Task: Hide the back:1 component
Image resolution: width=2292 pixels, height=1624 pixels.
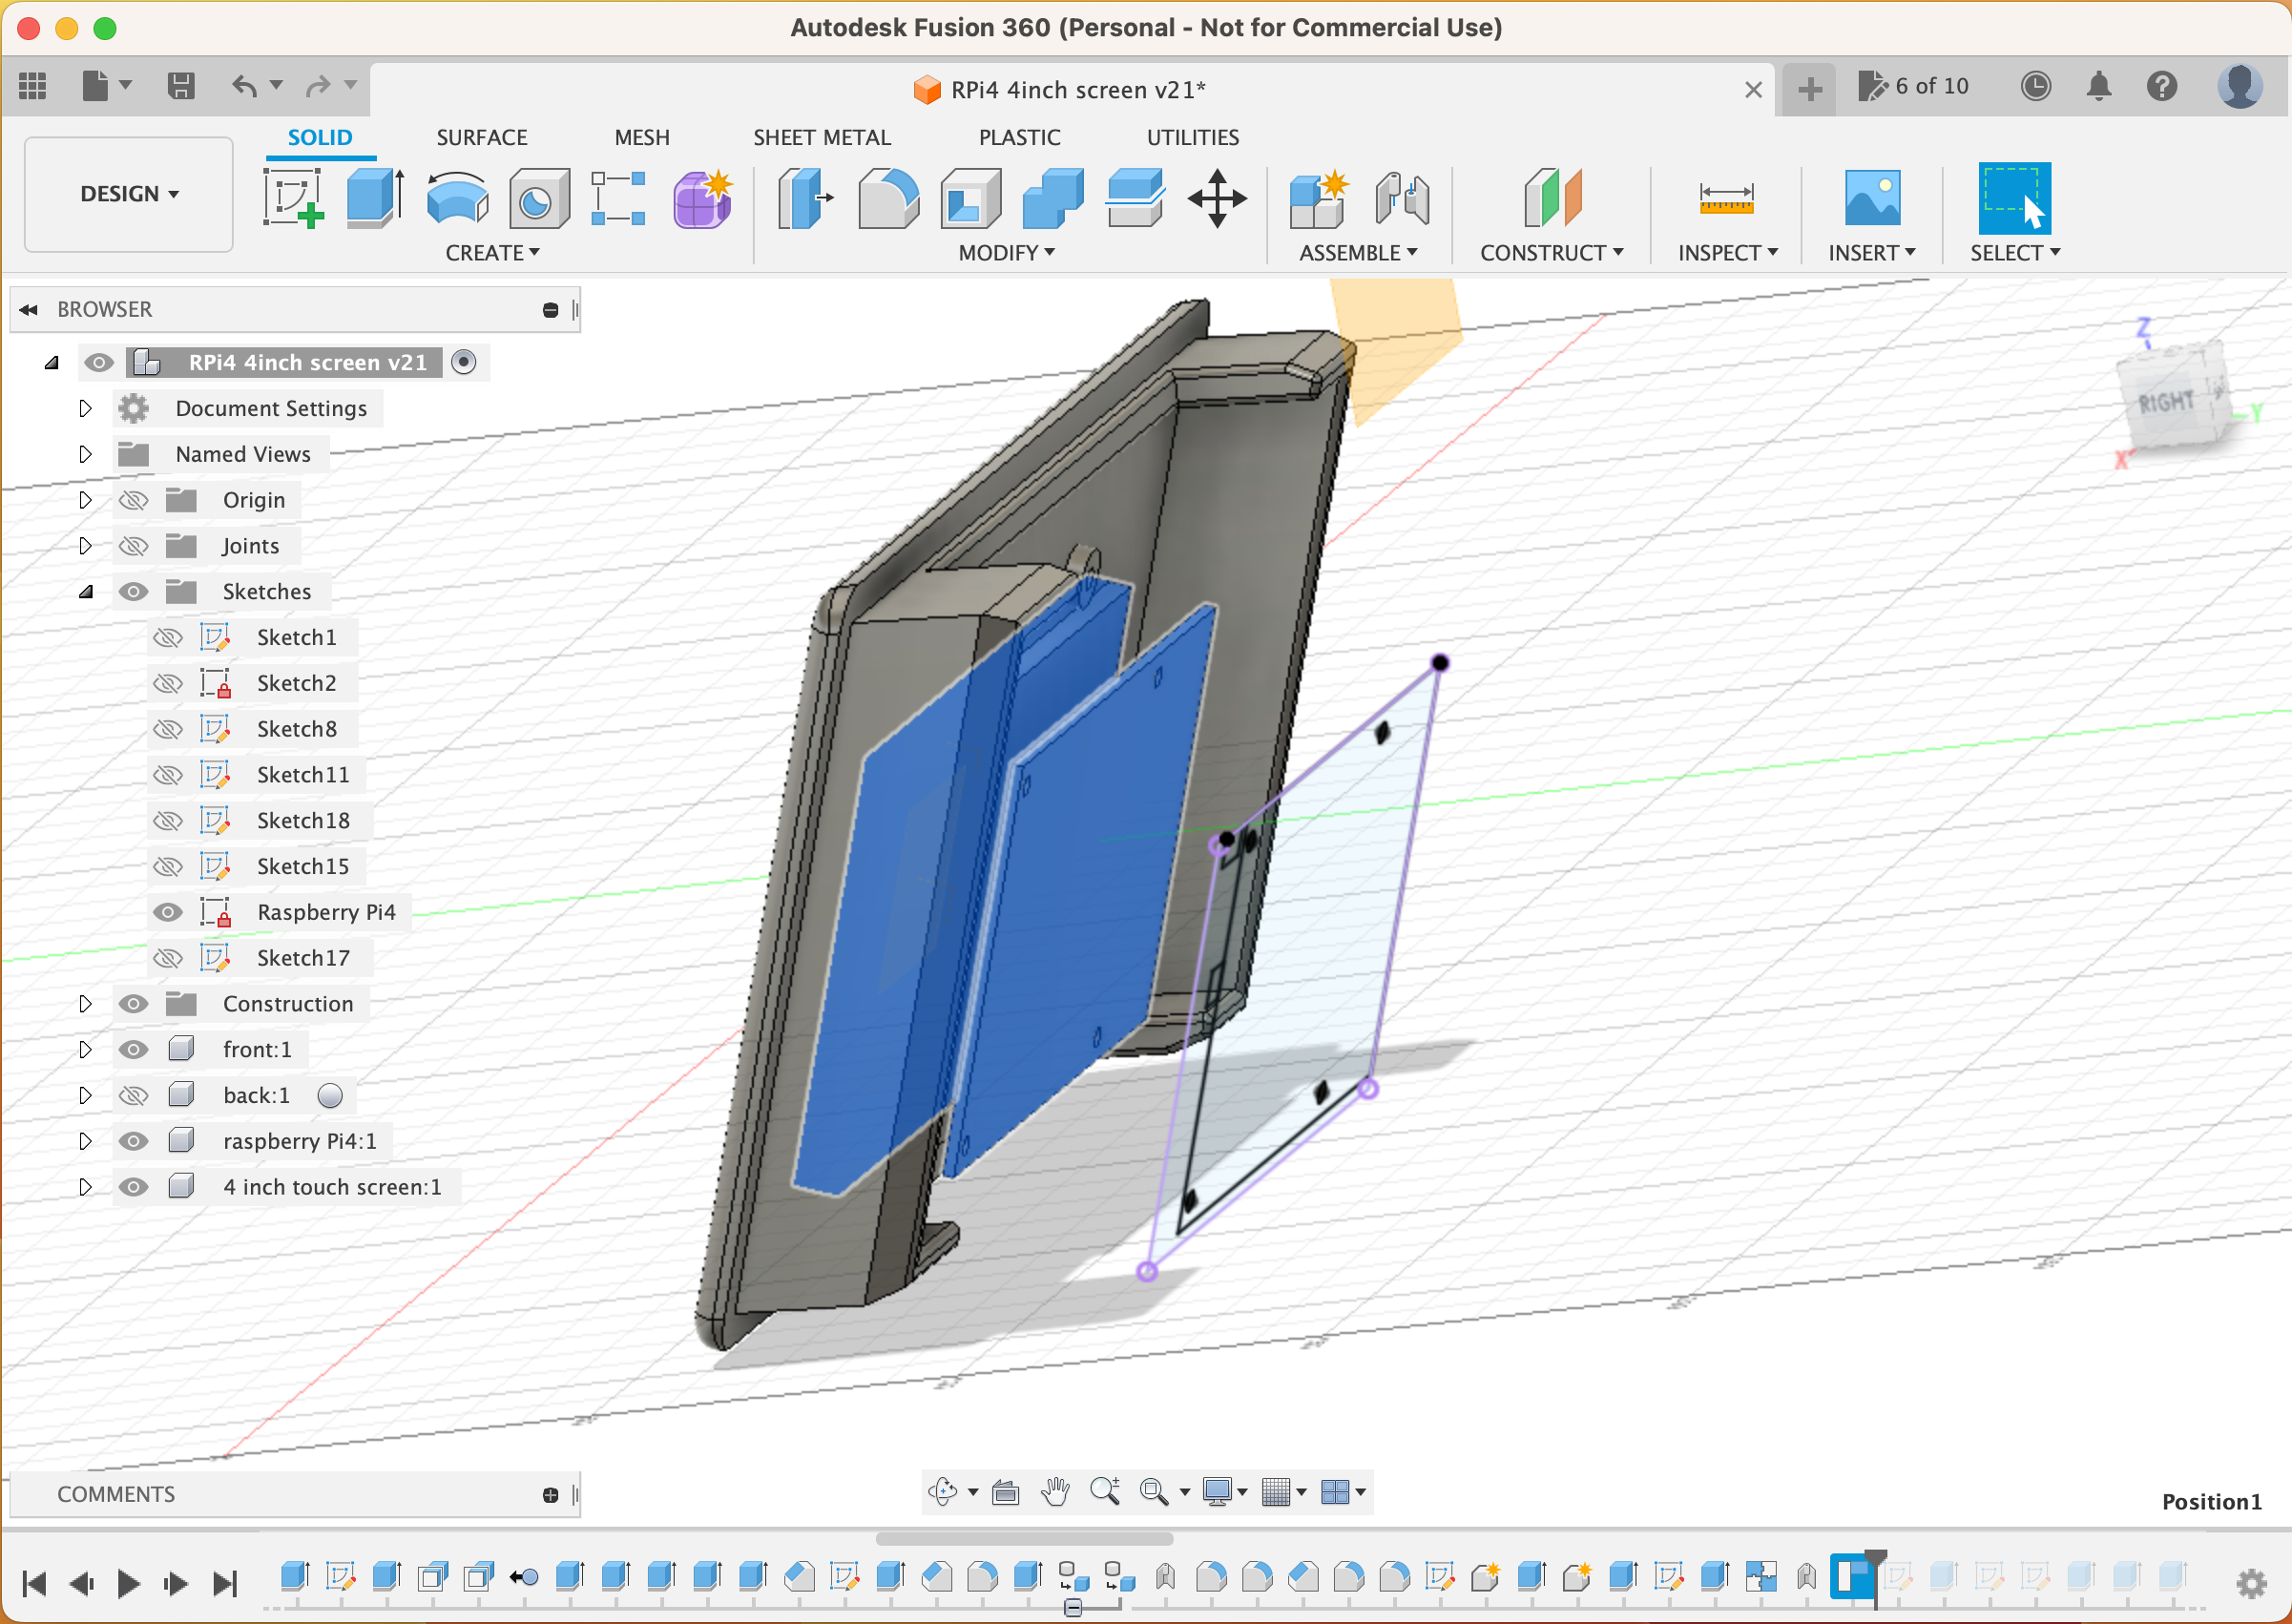Action: point(134,1095)
